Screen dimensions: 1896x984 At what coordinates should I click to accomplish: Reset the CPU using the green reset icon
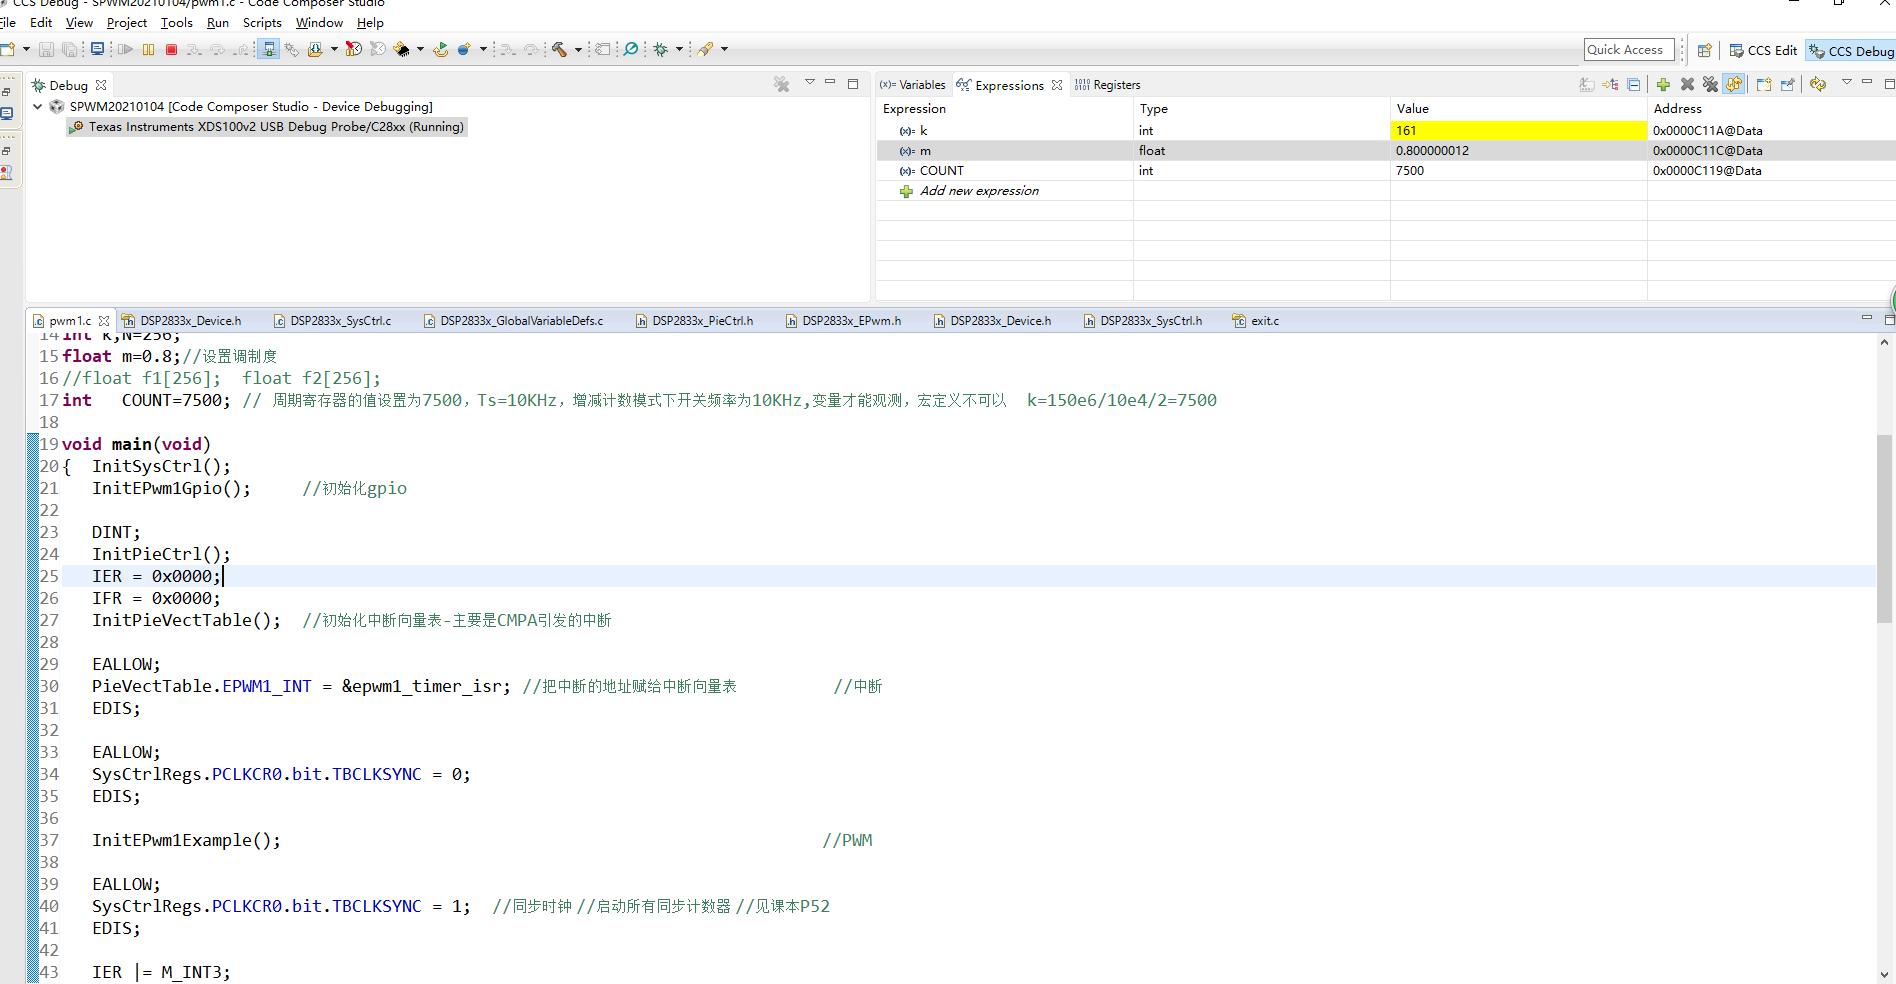441,48
